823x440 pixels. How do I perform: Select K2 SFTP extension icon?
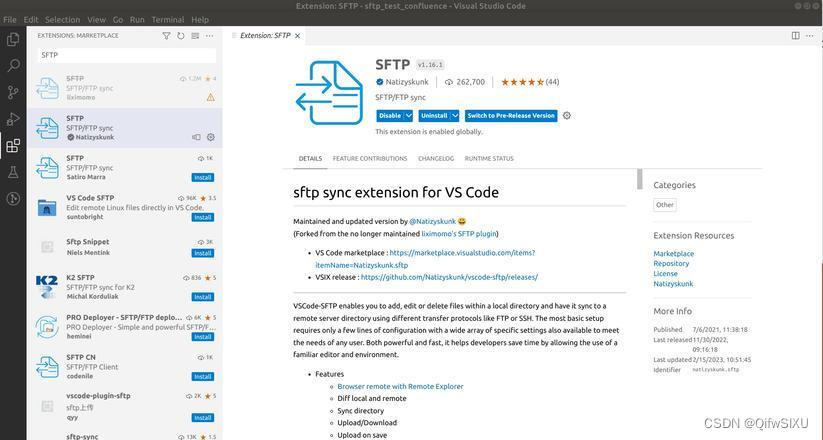pos(47,287)
